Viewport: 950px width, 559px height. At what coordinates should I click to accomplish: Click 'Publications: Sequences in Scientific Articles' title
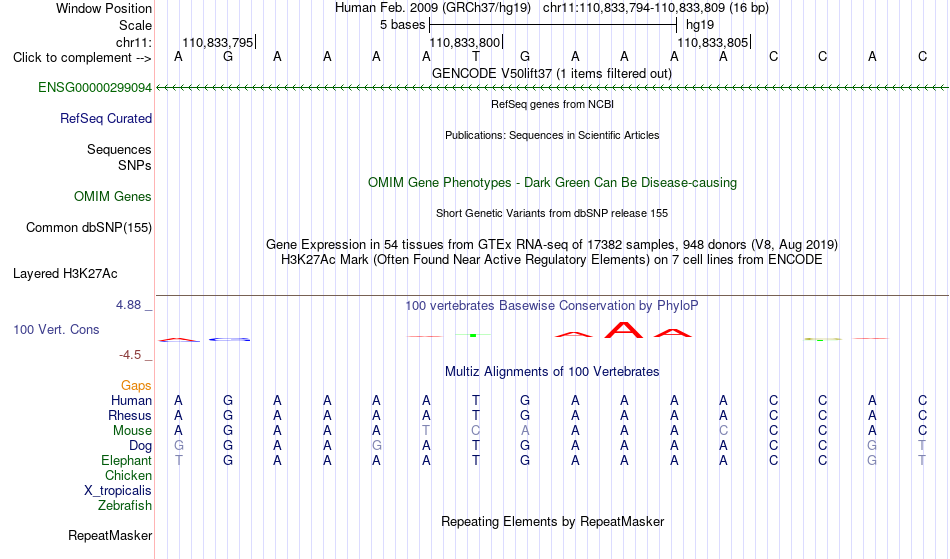pyautogui.click(x=552, y=135)
